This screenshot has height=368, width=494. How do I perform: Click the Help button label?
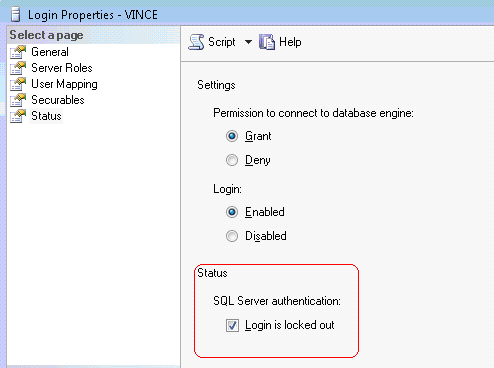pos(290,42)
